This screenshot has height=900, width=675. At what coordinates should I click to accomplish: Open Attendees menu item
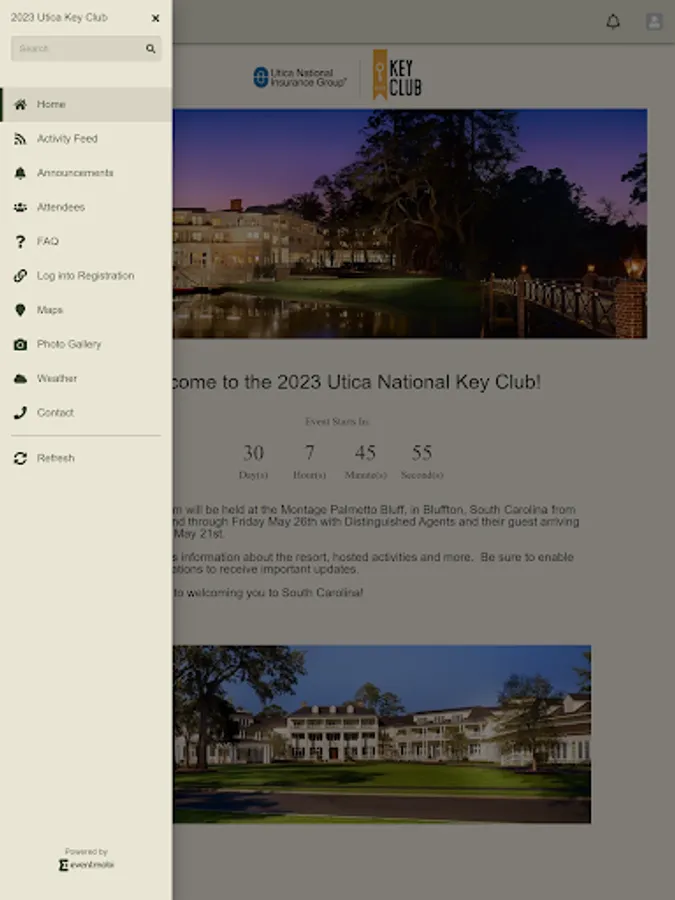86,207
